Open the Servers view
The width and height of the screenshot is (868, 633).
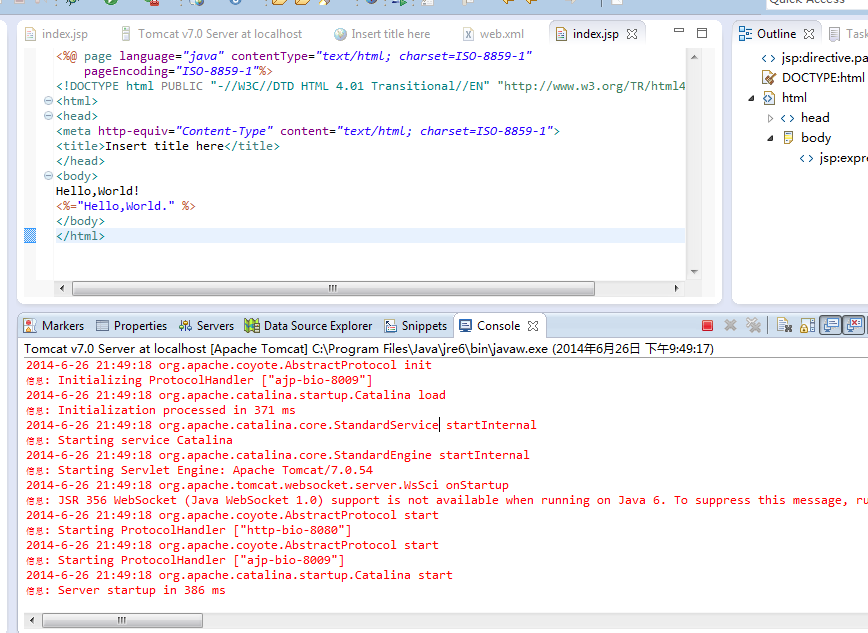pyautogui.click(x=206, y=326)
